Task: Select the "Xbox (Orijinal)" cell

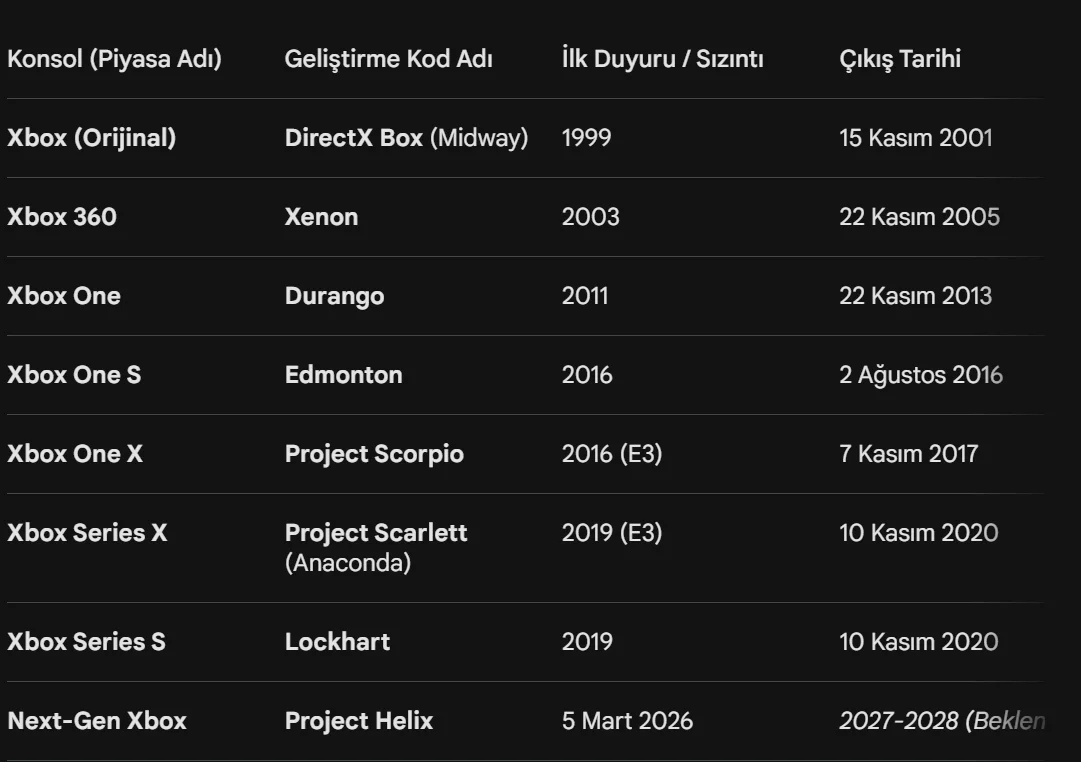Action: click(x=91, y=138)
